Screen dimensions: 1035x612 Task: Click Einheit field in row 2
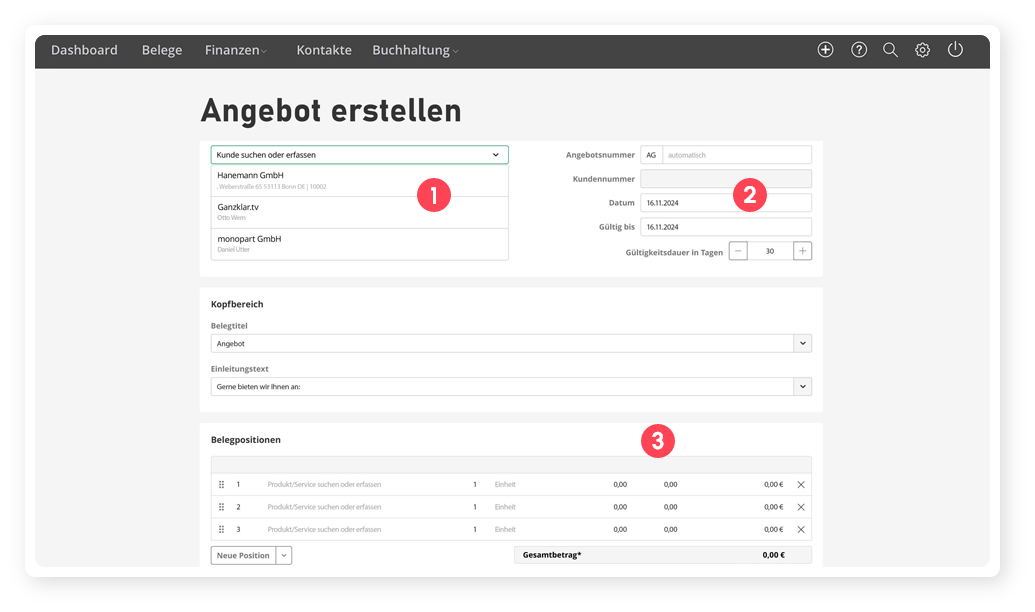pos(505,507)
